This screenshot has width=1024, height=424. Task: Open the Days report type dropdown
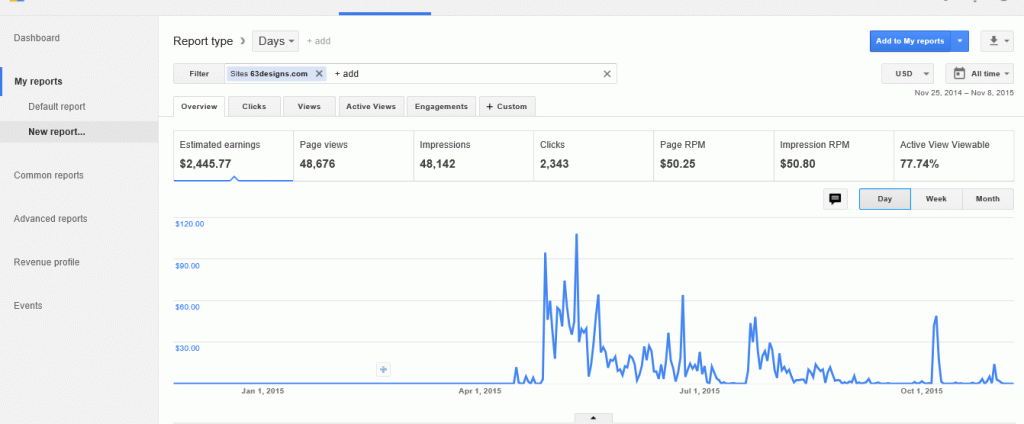click(276, 41)
